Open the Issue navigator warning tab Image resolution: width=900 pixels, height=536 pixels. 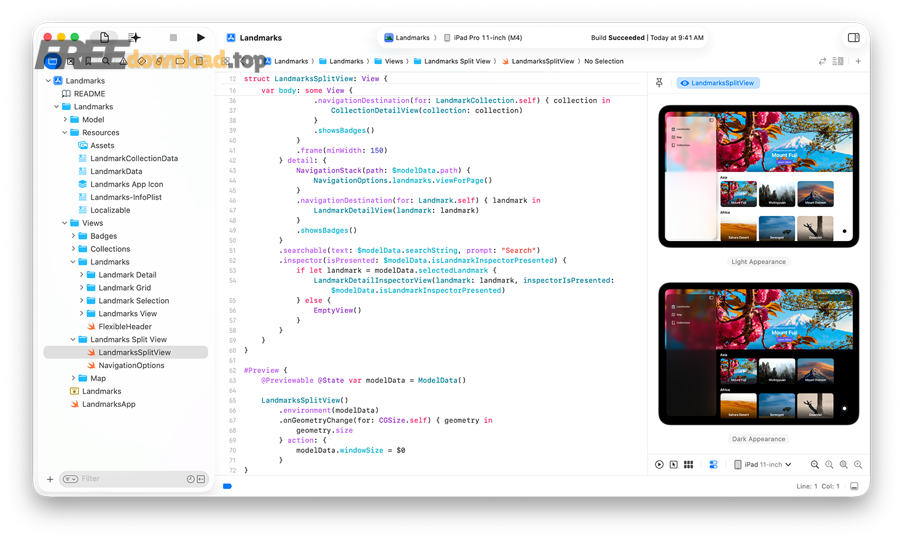pyautogui.click(x=123, y=61)
